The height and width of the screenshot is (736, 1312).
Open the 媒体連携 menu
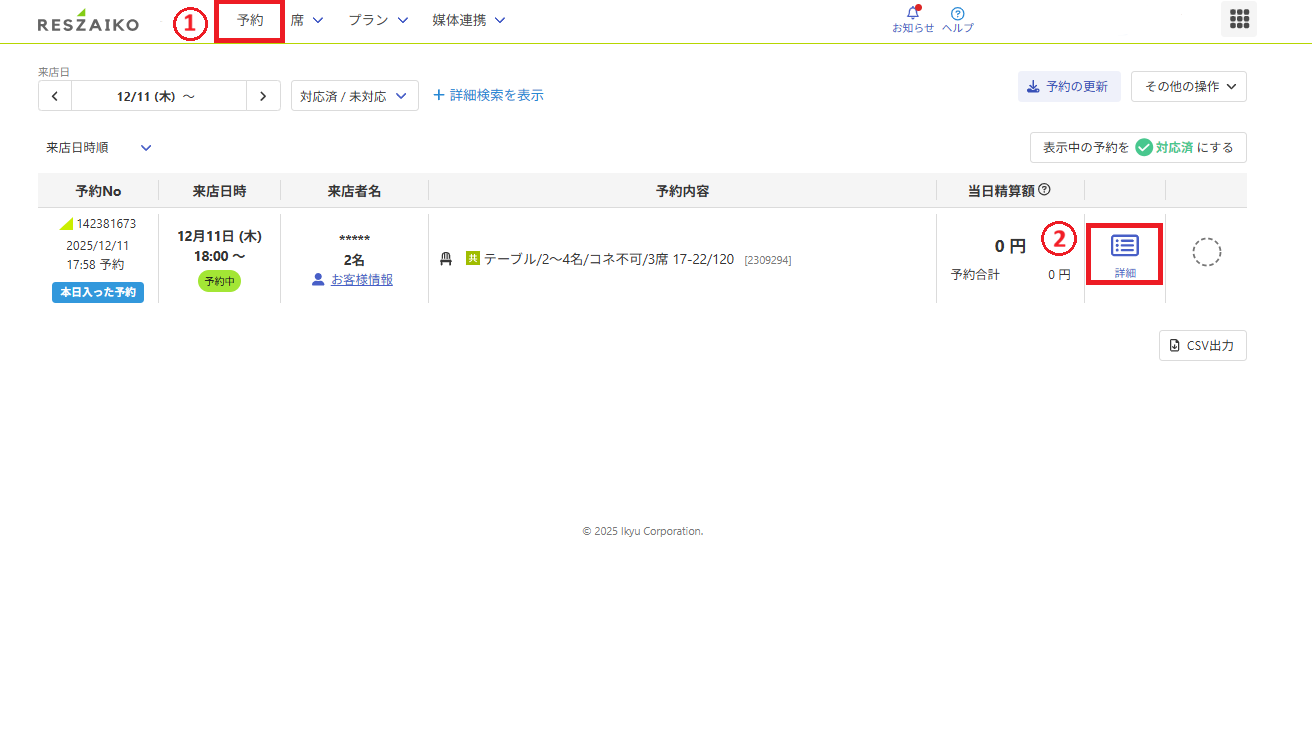click(469, 19)
